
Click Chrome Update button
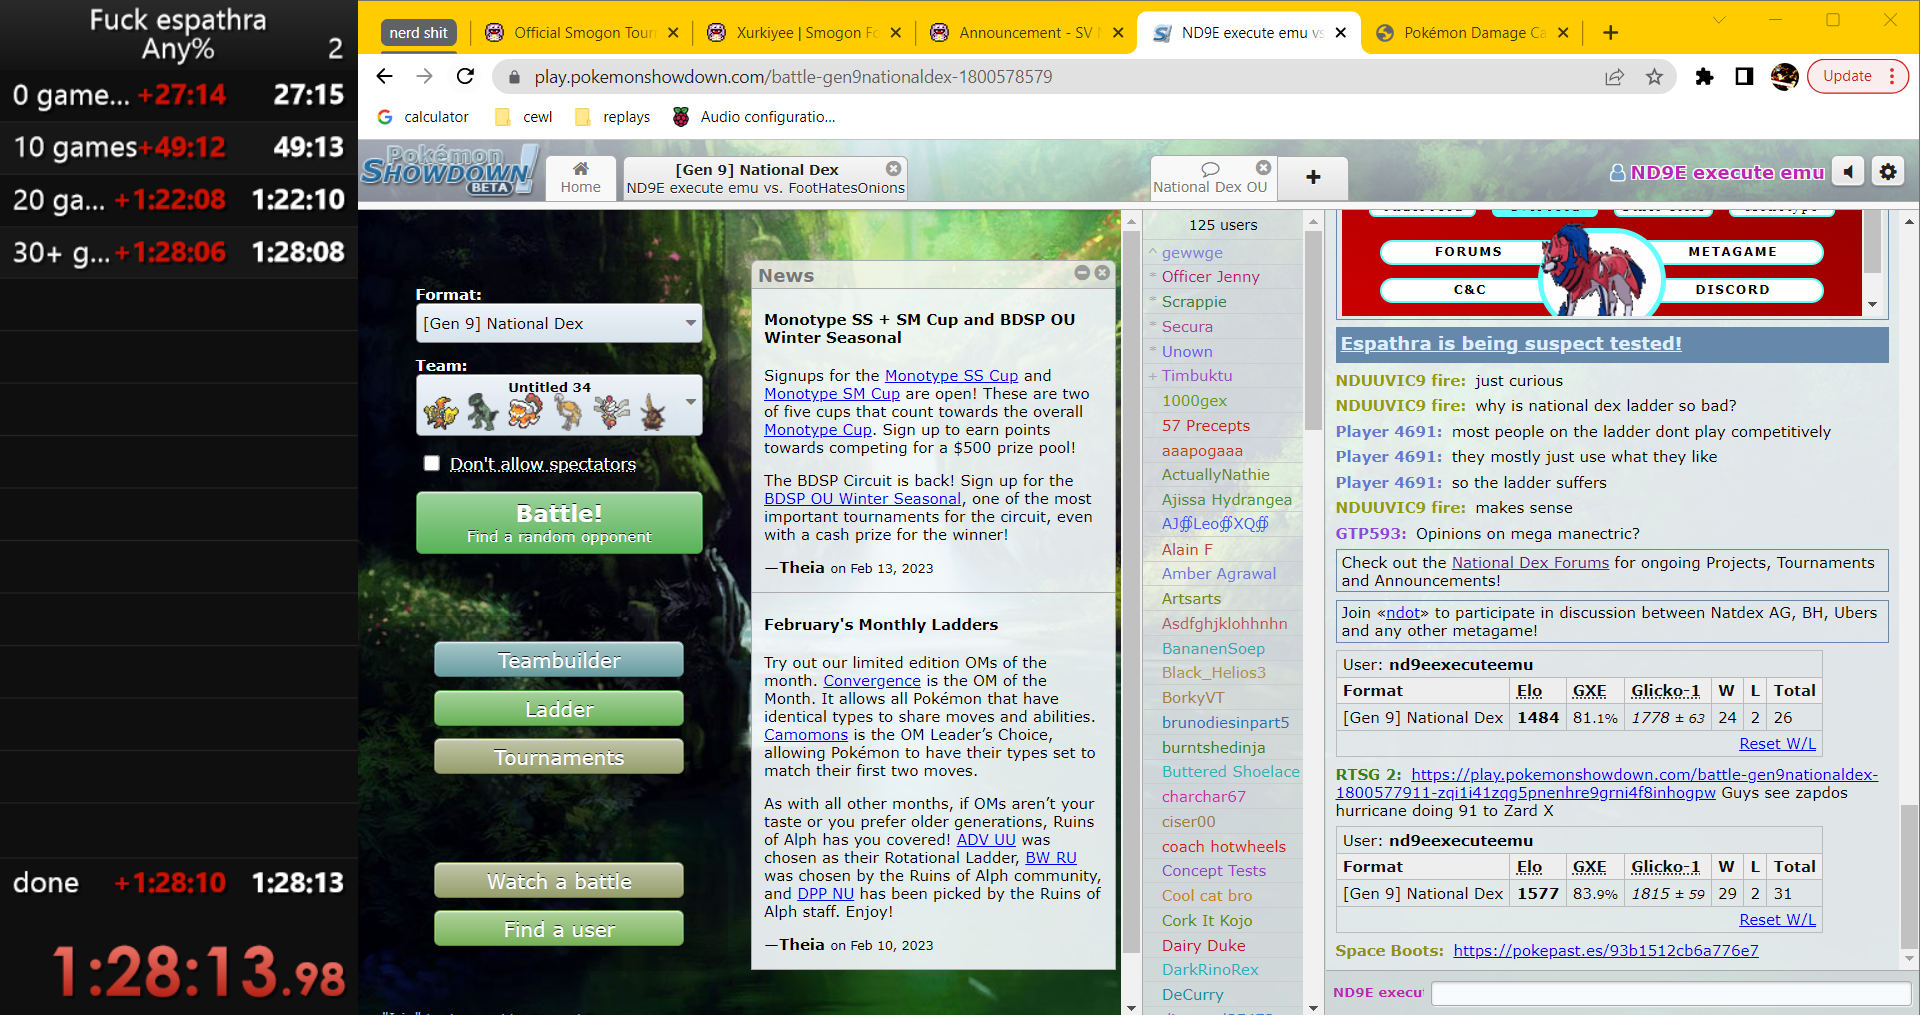[x=1857, y=77]
